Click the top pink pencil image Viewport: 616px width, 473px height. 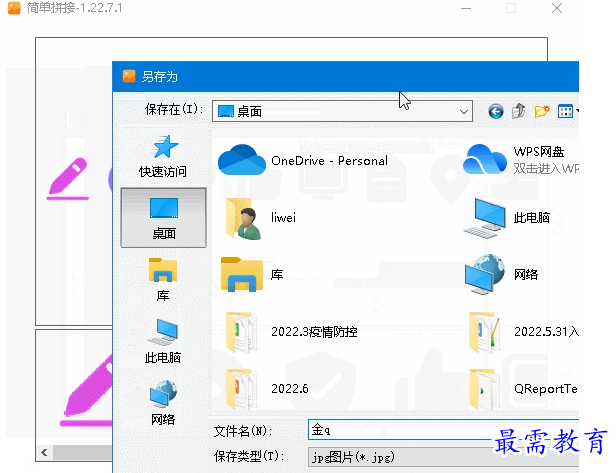68,179
